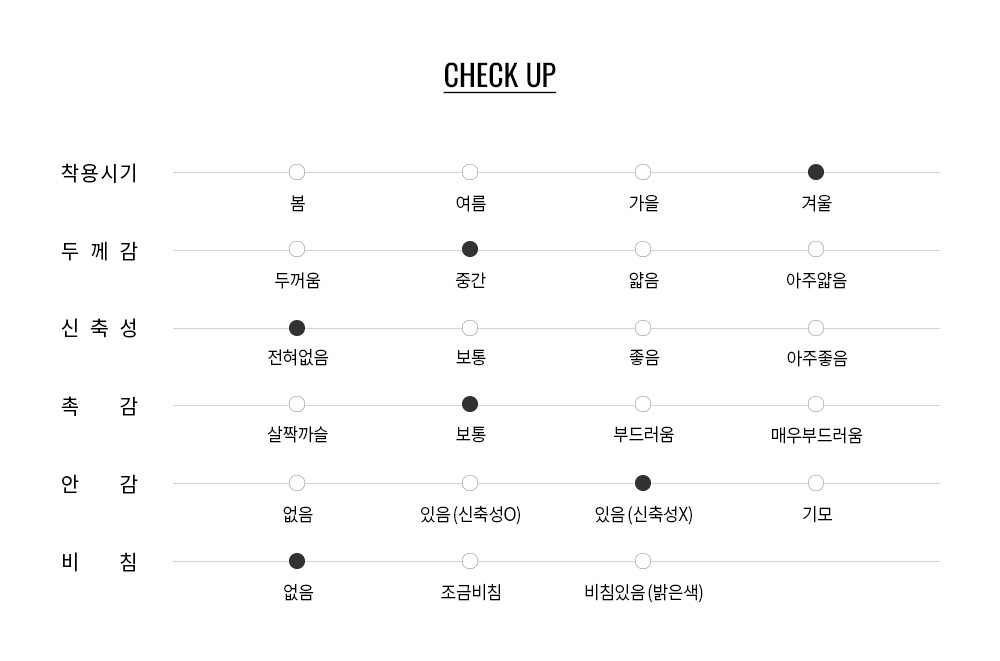Select the 기모 lining radio circle

tap(816, 483)
